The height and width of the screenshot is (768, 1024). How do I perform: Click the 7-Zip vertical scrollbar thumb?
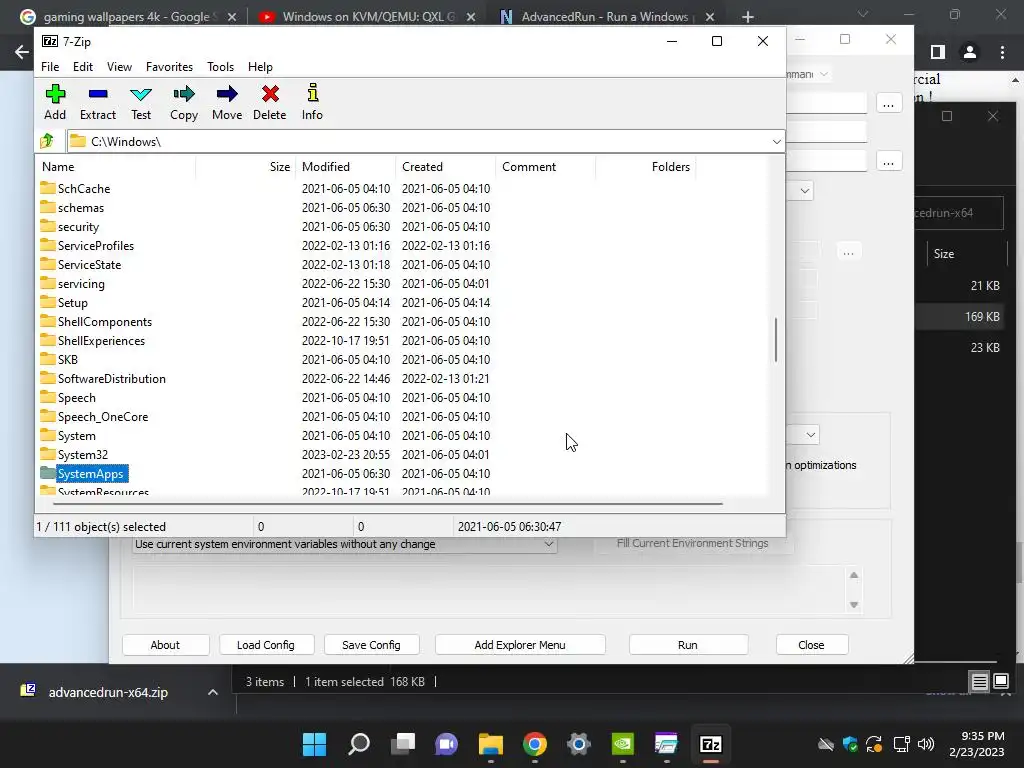point(776,340)
